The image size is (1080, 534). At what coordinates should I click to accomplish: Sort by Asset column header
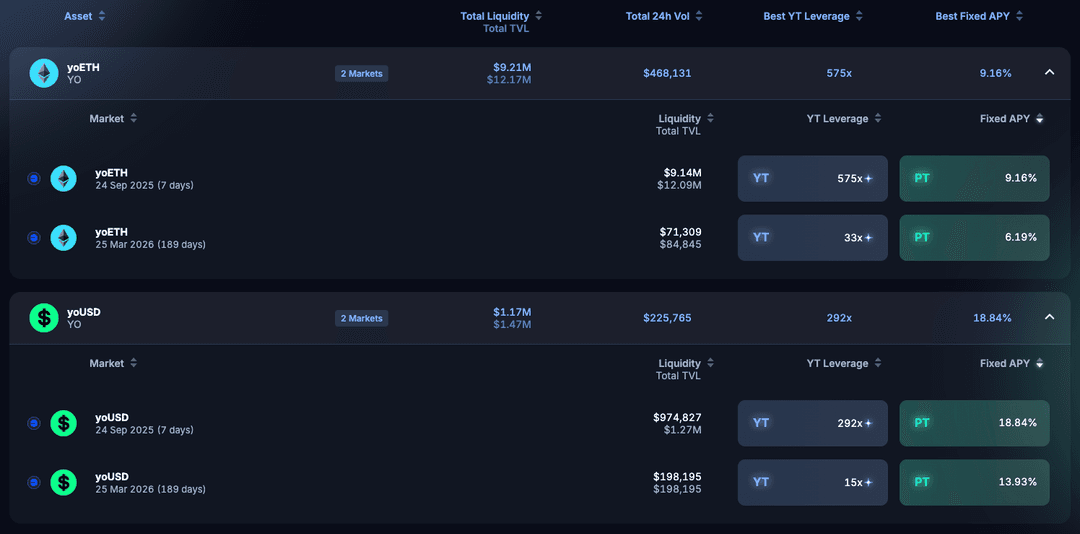point(84,16)
